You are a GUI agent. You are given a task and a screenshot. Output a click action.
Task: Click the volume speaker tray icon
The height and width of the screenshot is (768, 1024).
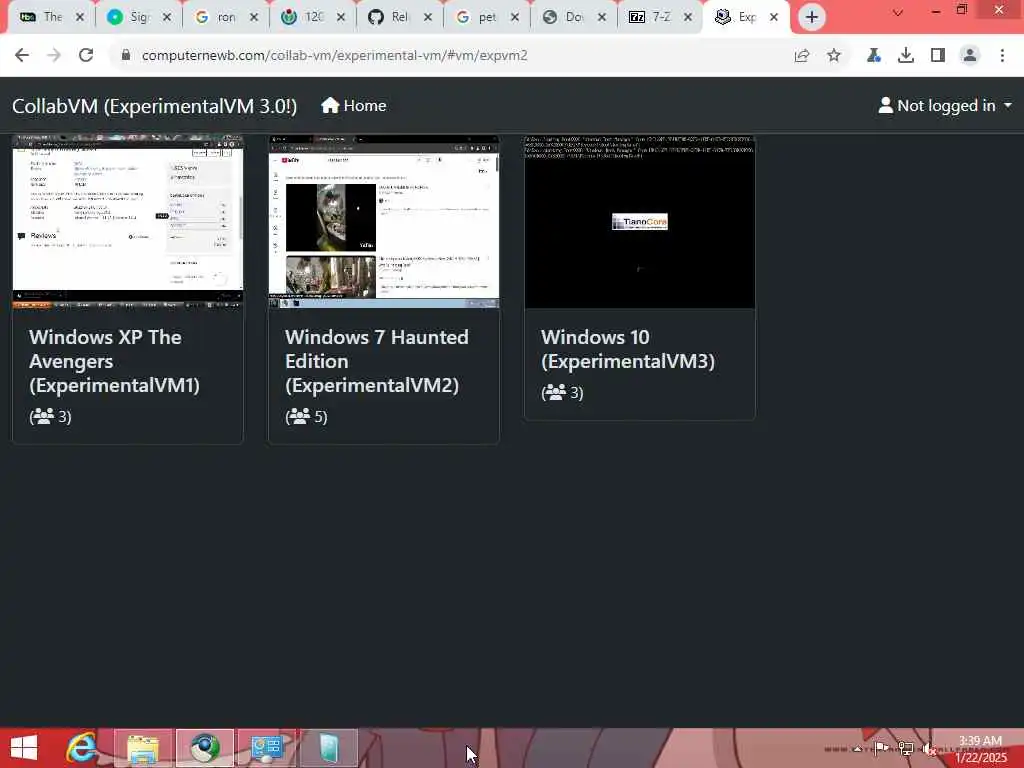pyautogui.click(x=929, y=748)
